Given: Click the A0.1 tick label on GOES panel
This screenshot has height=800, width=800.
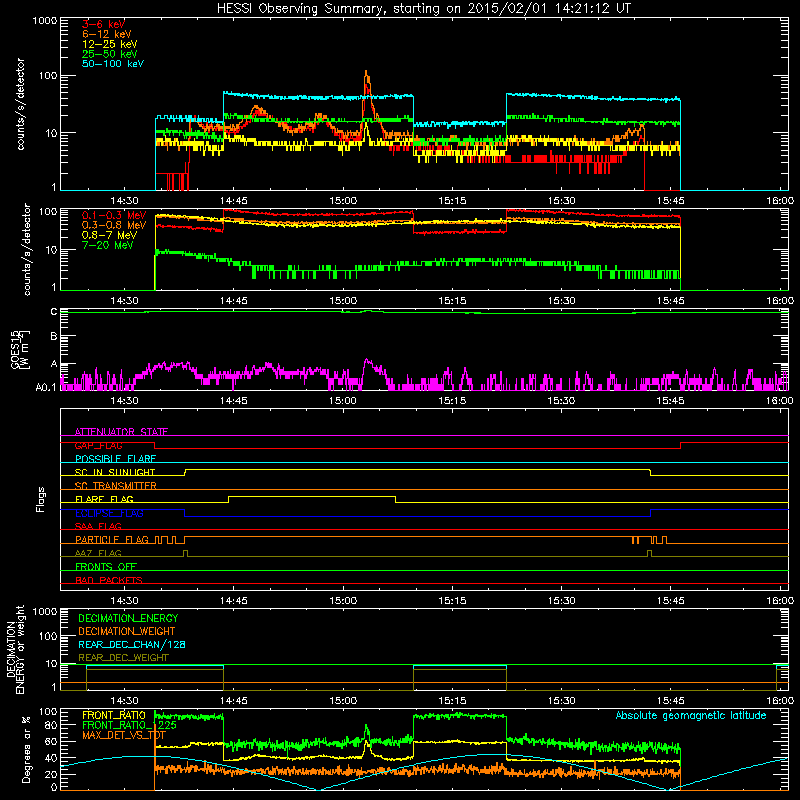Looking at the screenshot, I should click(46, 387).
